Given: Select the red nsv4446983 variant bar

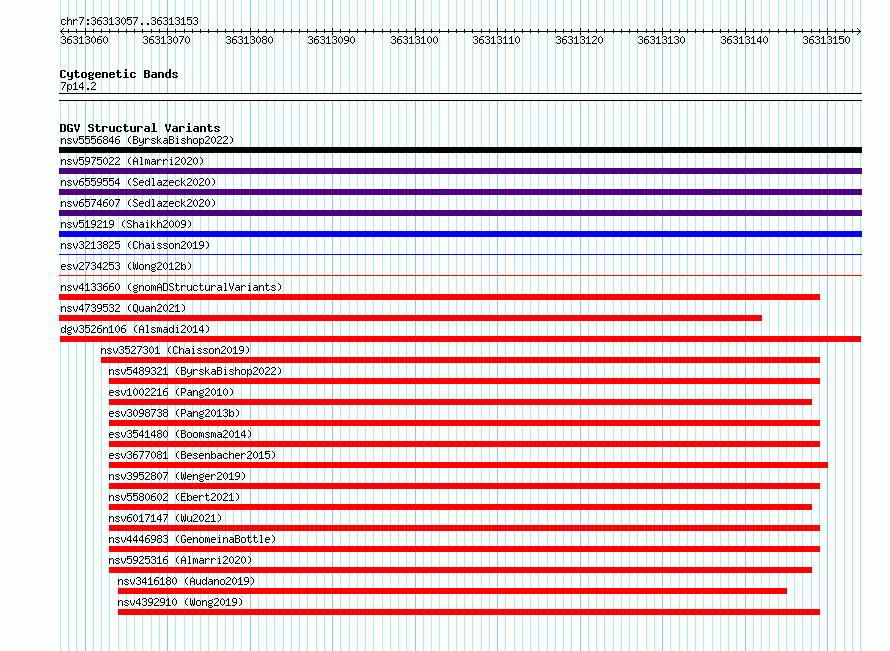Looking at the screenshot, I should click(464, 549).
